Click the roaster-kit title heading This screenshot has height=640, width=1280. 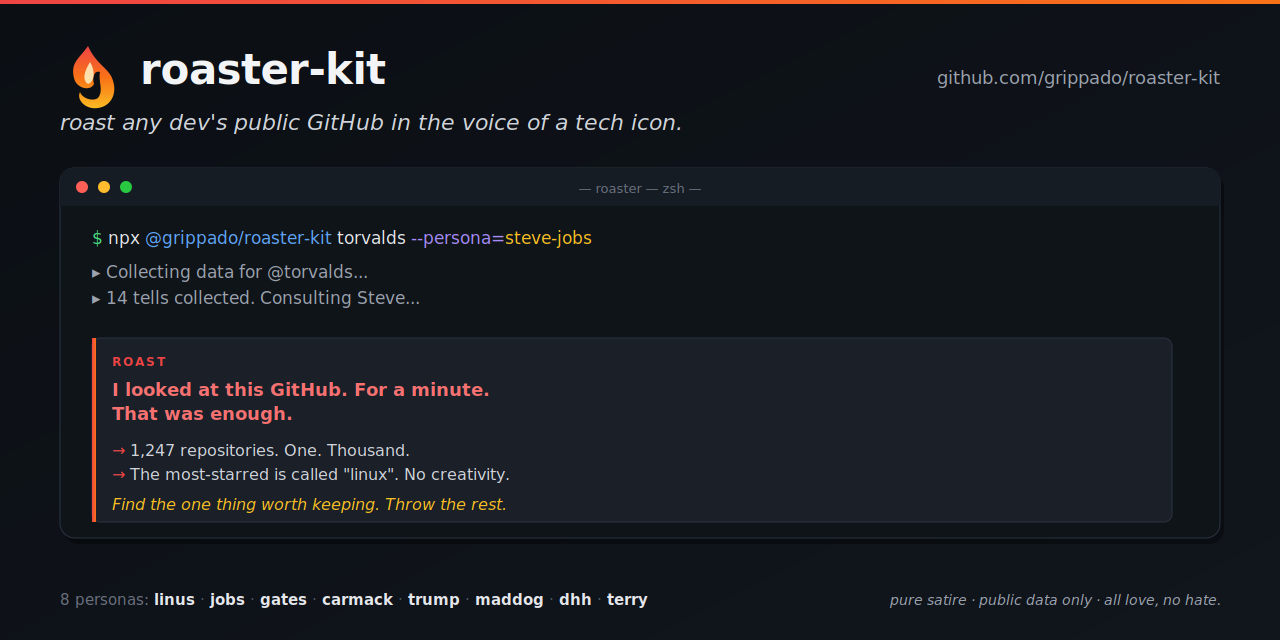[263, 70]
